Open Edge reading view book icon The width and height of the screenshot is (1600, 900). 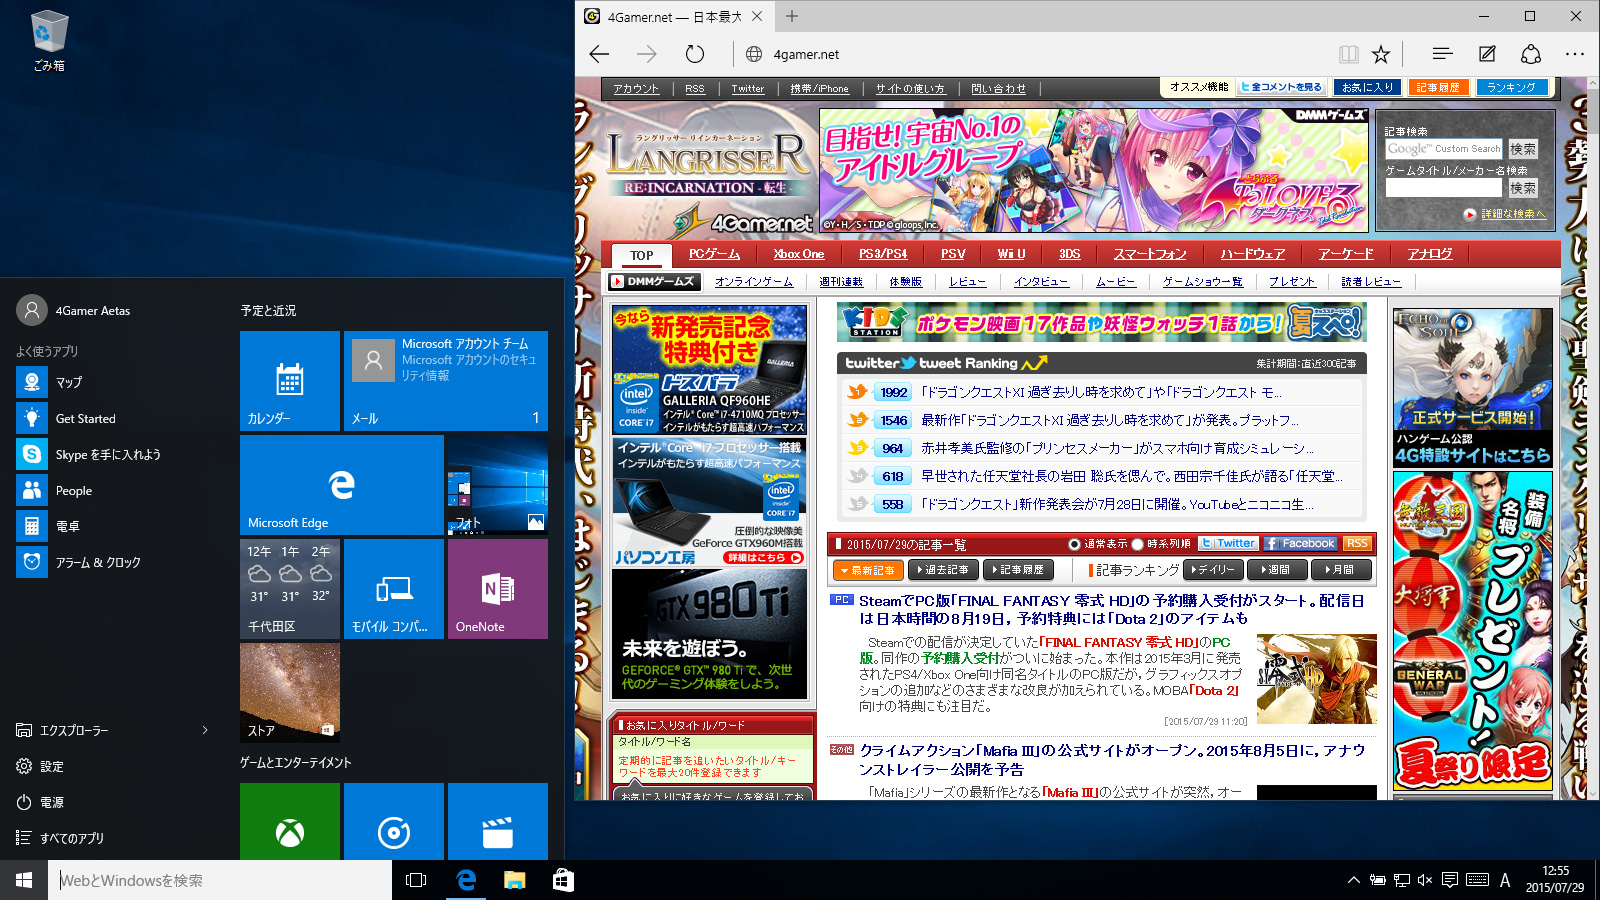[1349, 54]
